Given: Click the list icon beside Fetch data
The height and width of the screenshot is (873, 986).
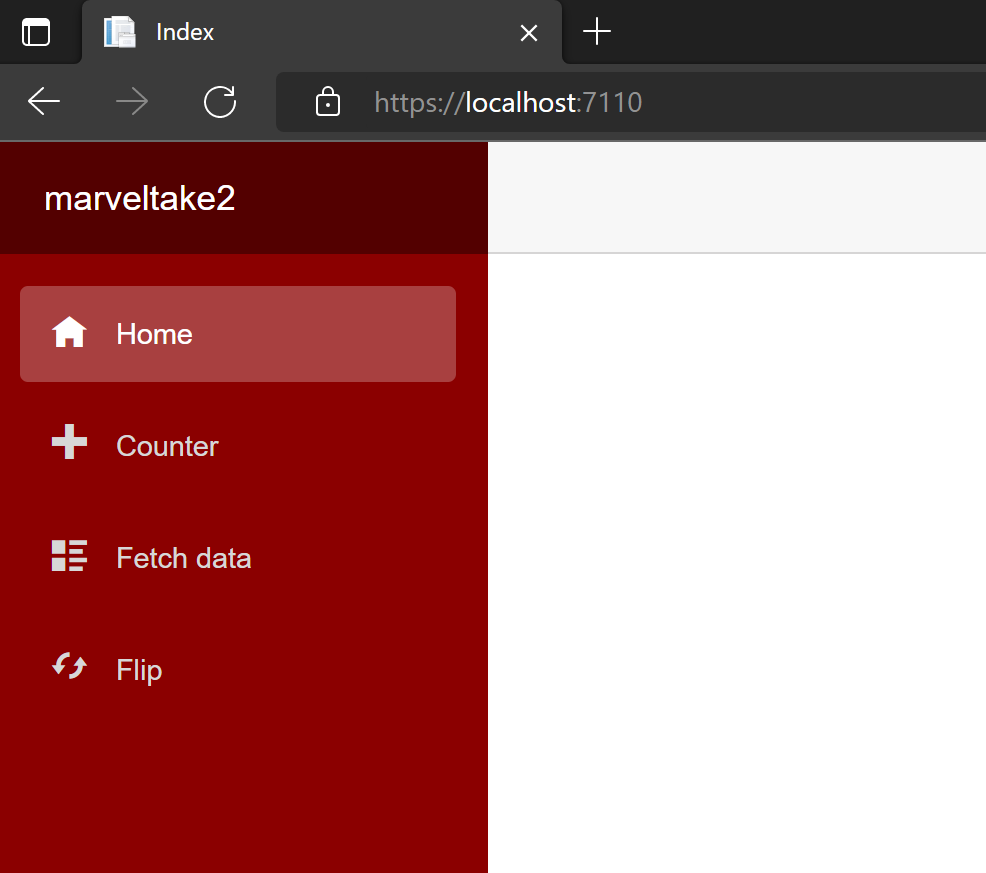Looking at the screenshot, I should coord(69,556).
